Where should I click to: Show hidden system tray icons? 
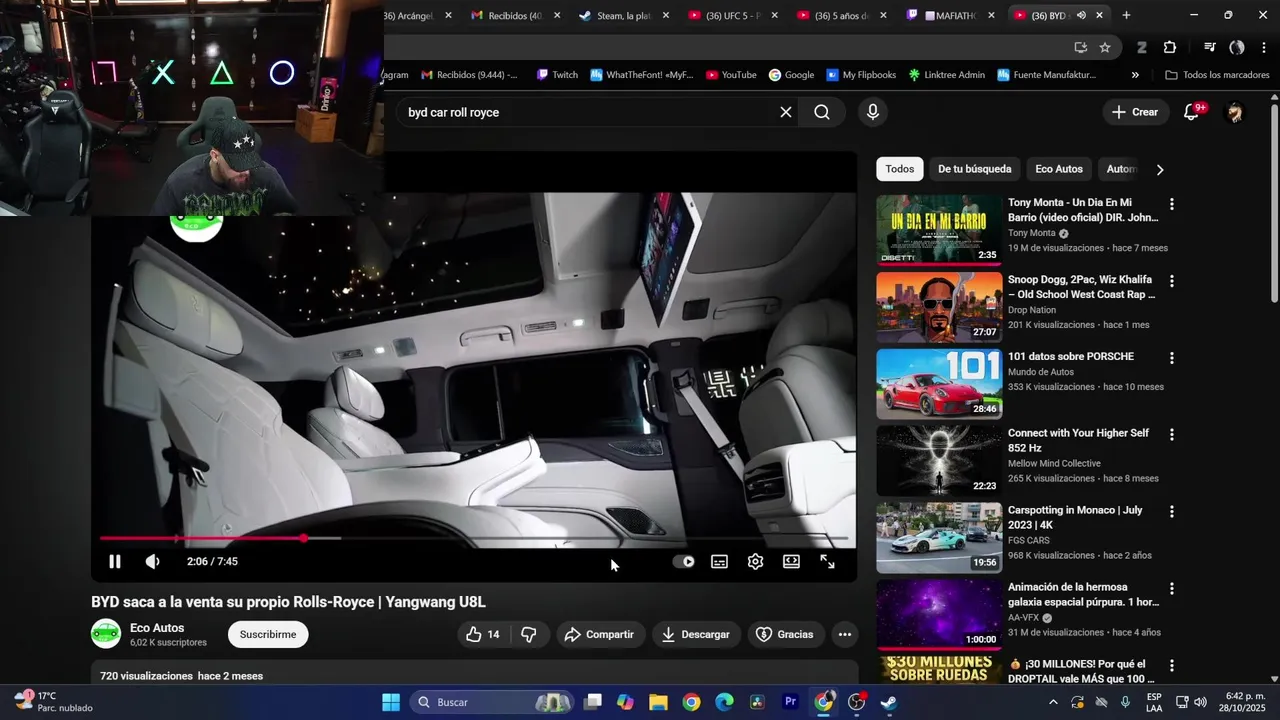[x=1053, y=702]
